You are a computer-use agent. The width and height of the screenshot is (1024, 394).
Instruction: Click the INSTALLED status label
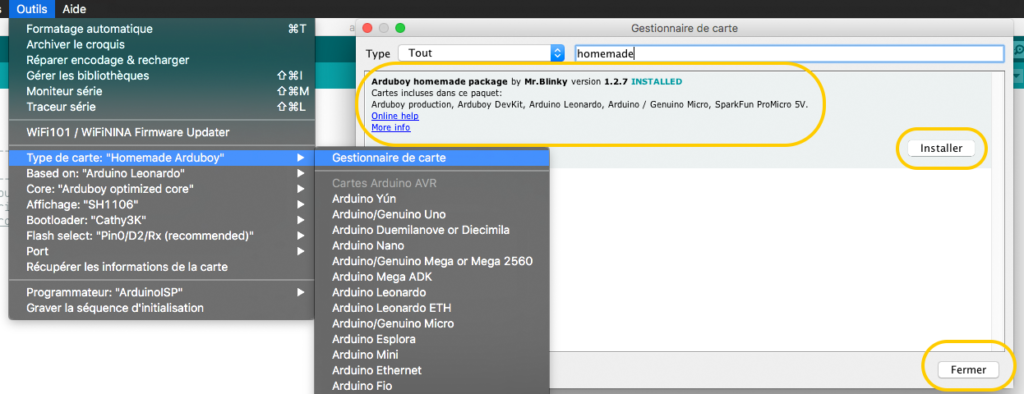coord(656,82)
